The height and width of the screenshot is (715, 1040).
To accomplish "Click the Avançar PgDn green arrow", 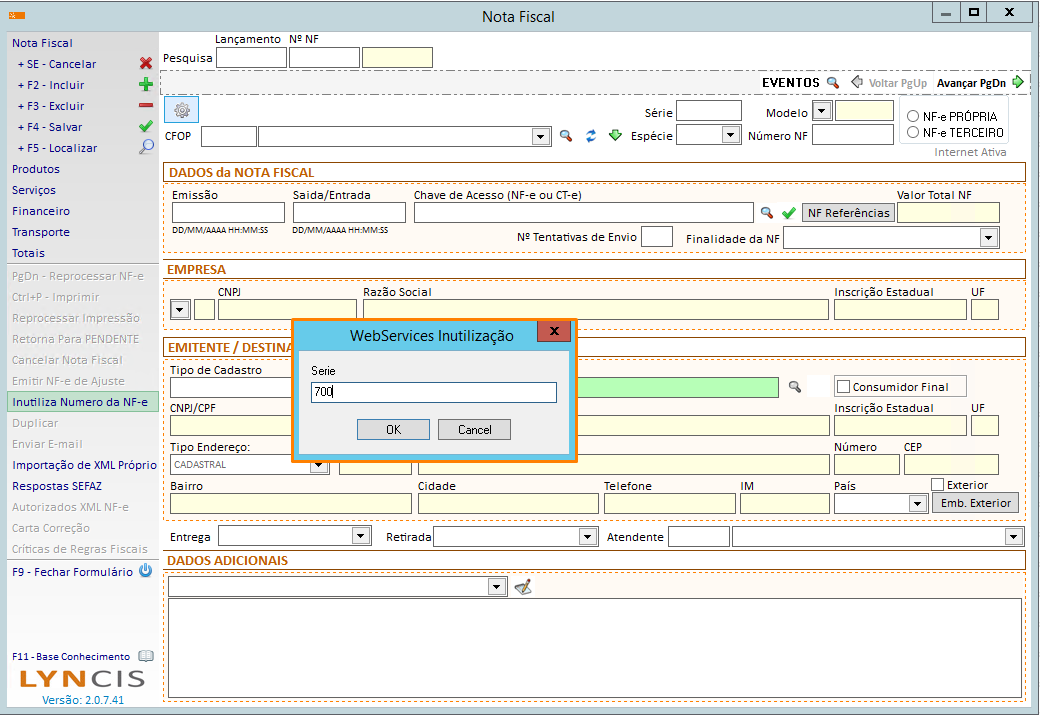I will 1018,82.
